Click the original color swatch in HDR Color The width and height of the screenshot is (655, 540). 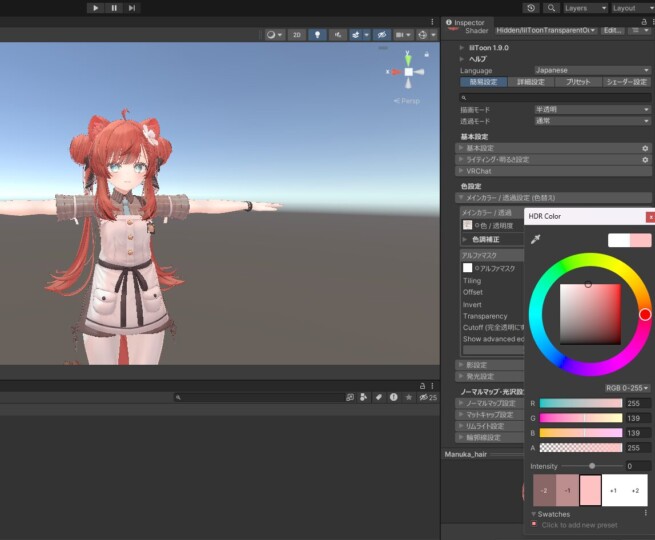tap(619, 240)
